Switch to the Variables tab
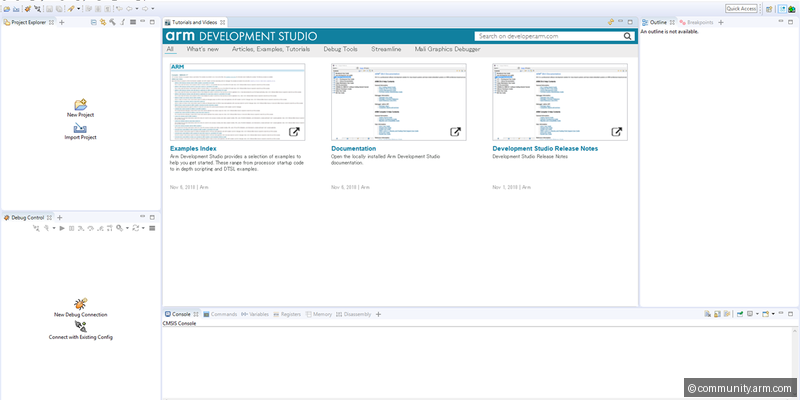The width and height of the screenshot is (800, 400). 255,314
